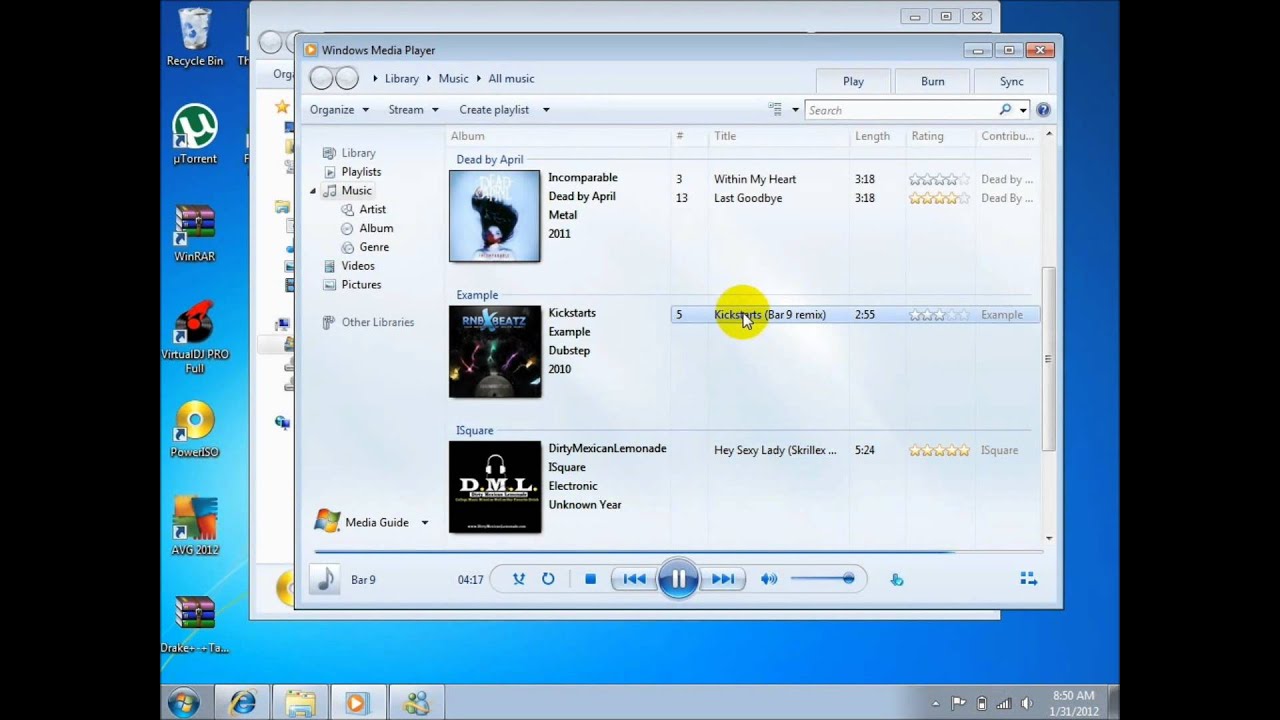This screenshot has height=720, width=1280.
Task: Sort by the Length column header
Action: 872,136
